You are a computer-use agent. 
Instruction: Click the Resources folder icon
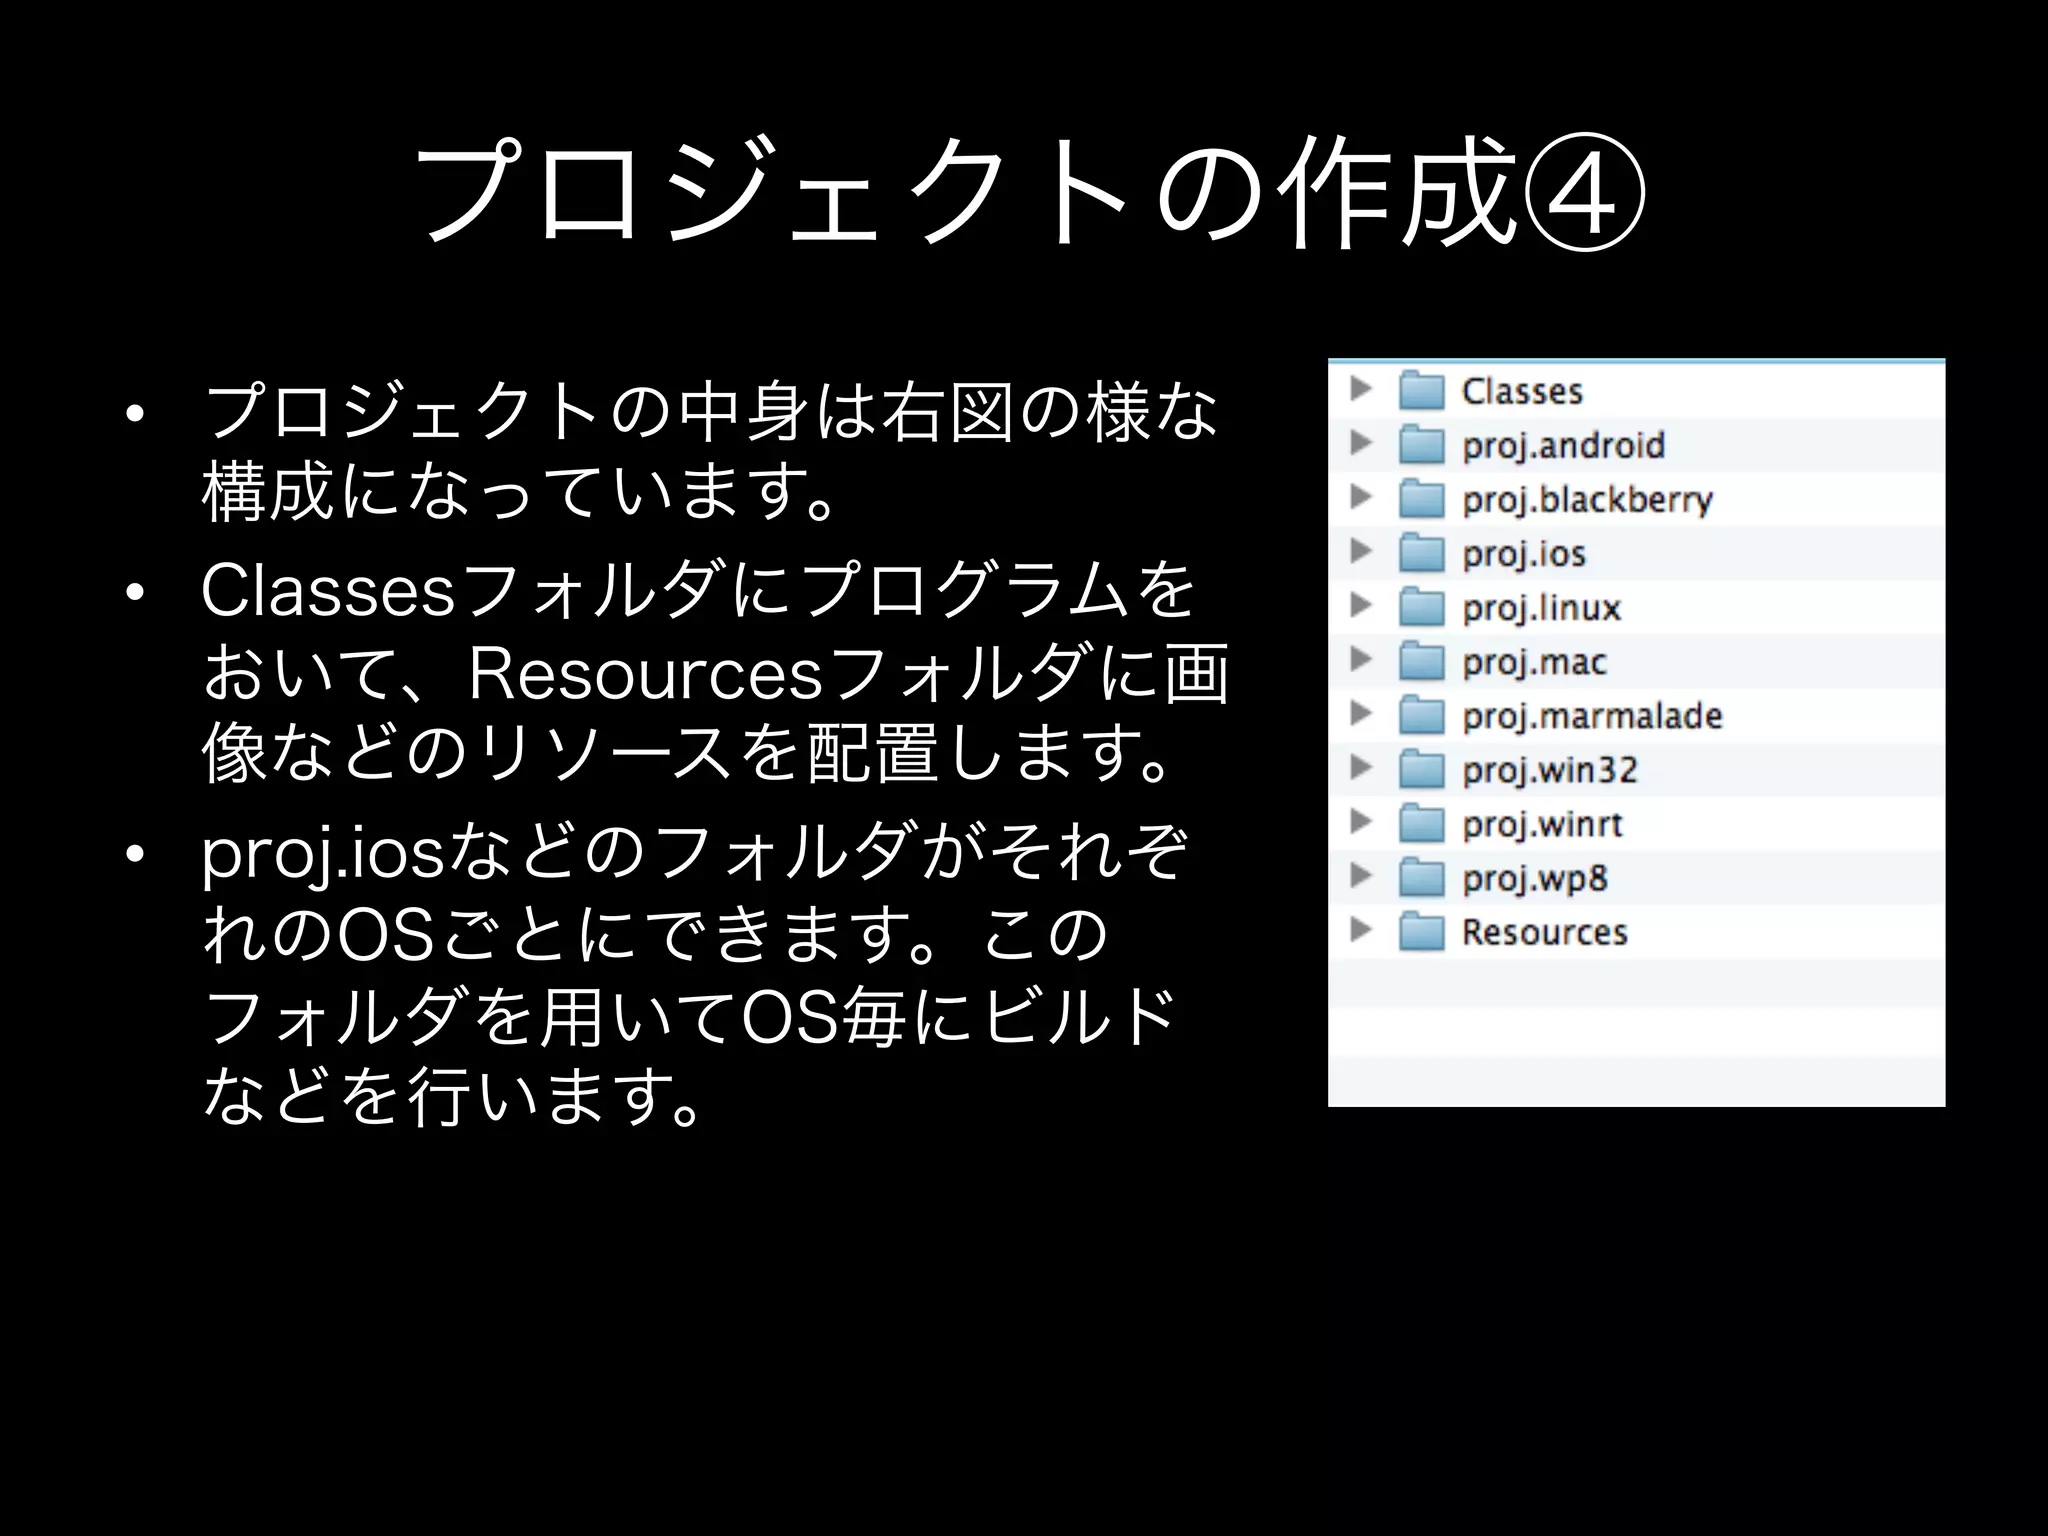point(1421,931)
